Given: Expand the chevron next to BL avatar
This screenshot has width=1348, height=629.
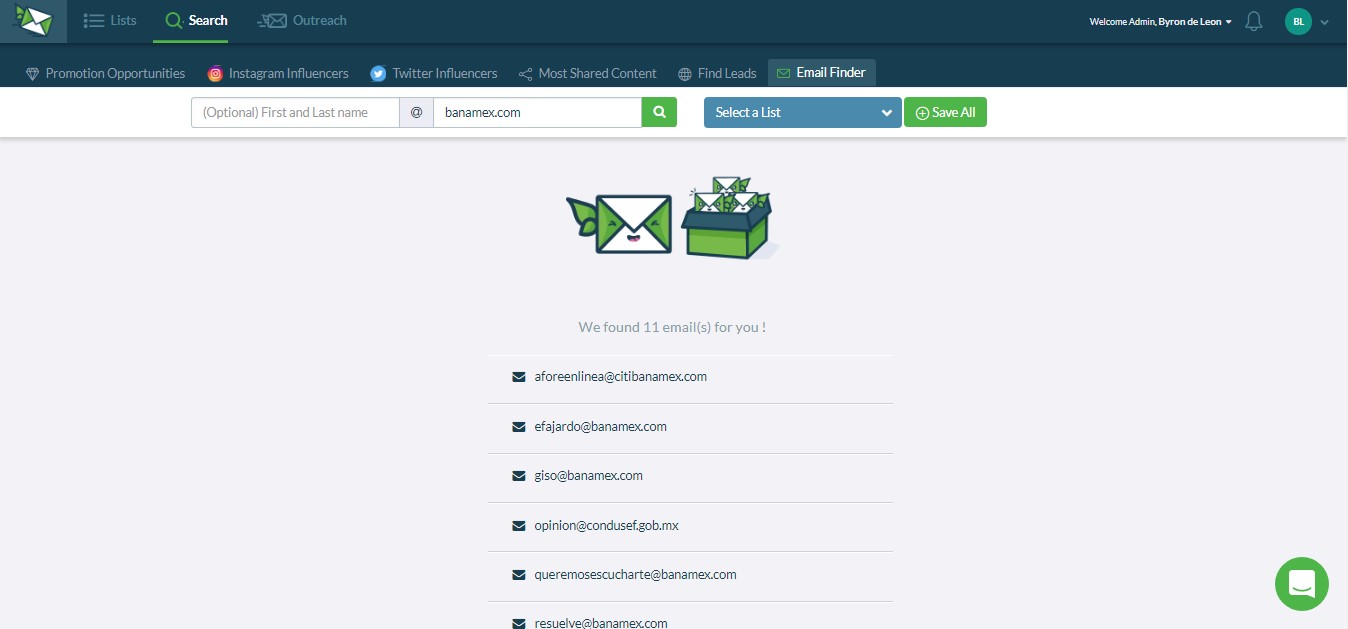Looking at the screenshot, I should tap(1325, 22).
